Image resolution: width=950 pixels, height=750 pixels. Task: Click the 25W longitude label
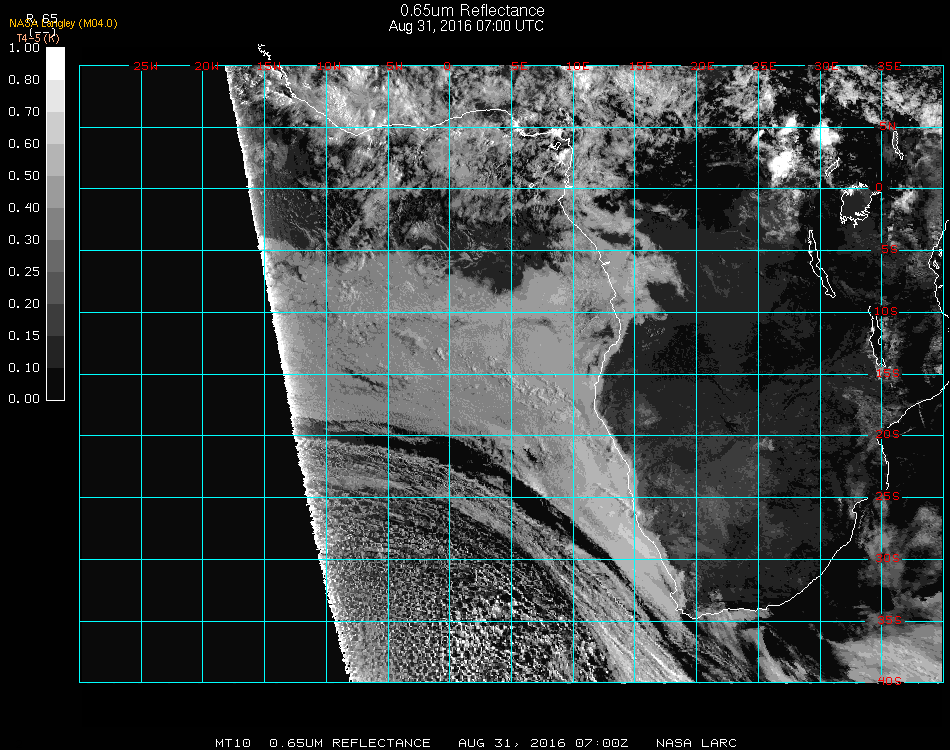point(145,66)
